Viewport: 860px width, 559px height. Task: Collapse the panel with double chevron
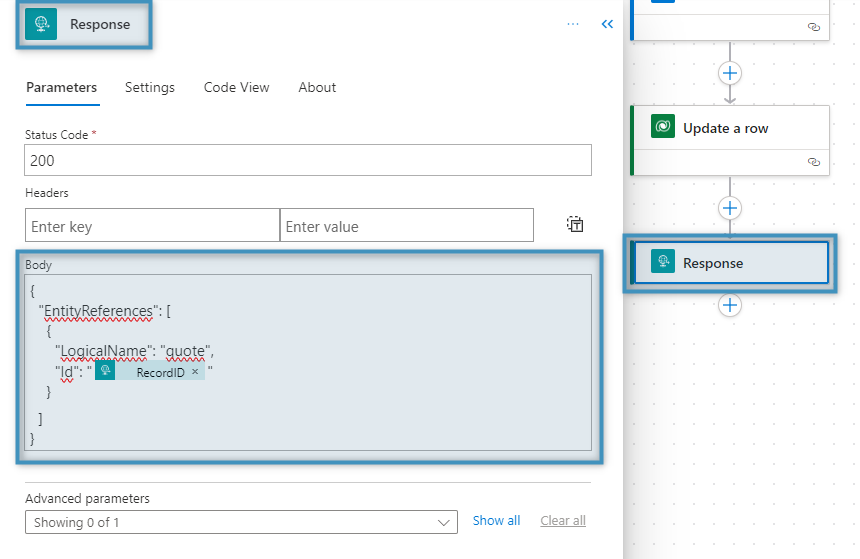pos(607,24)
